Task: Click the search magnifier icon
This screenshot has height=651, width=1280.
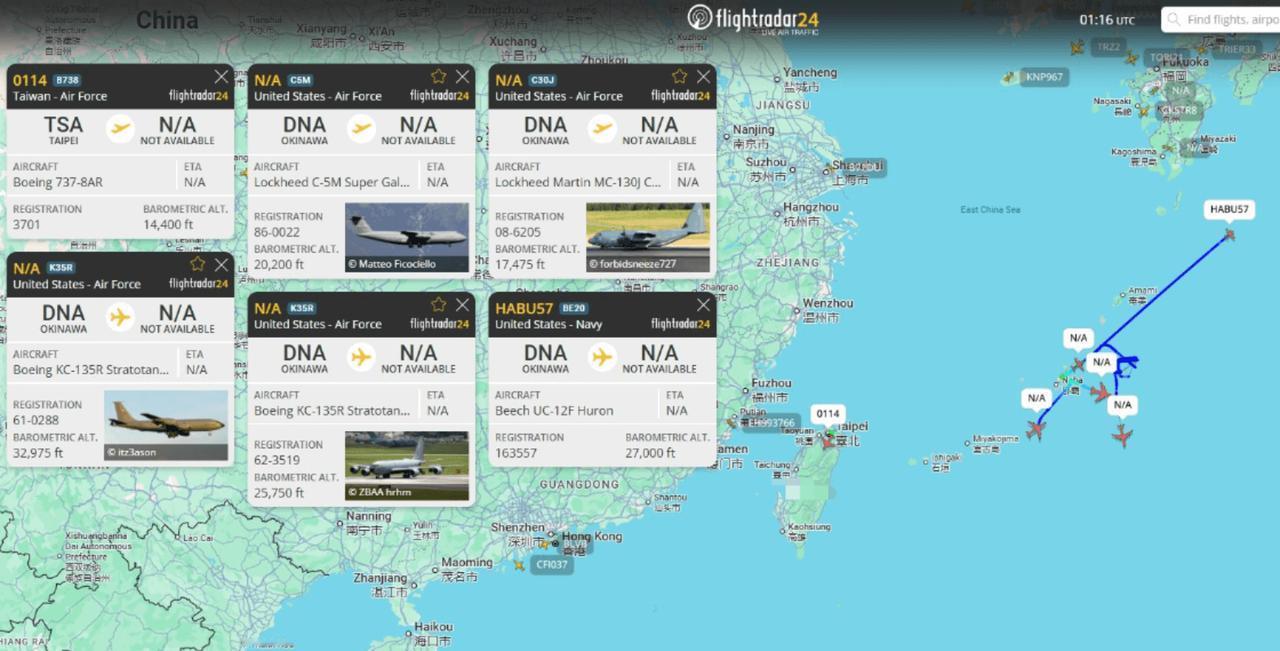Action: 1173,20
